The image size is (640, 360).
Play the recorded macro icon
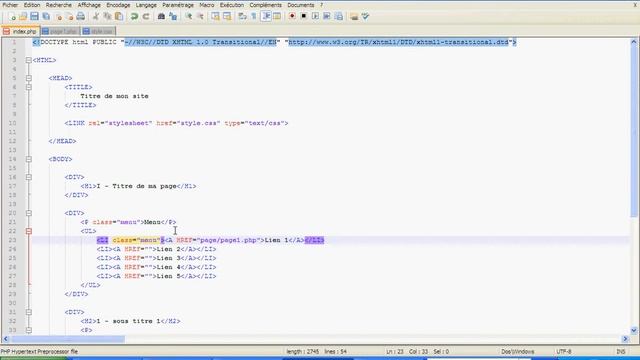[x=316, y=17]
